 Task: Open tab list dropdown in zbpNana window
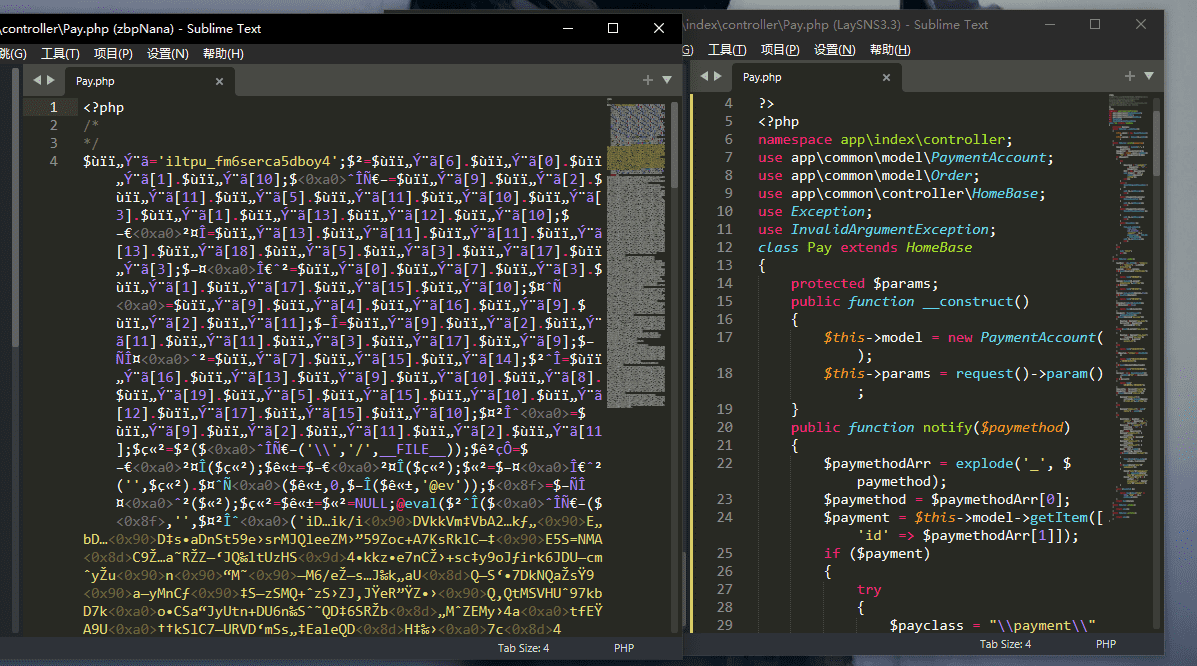tap(667, 80)
